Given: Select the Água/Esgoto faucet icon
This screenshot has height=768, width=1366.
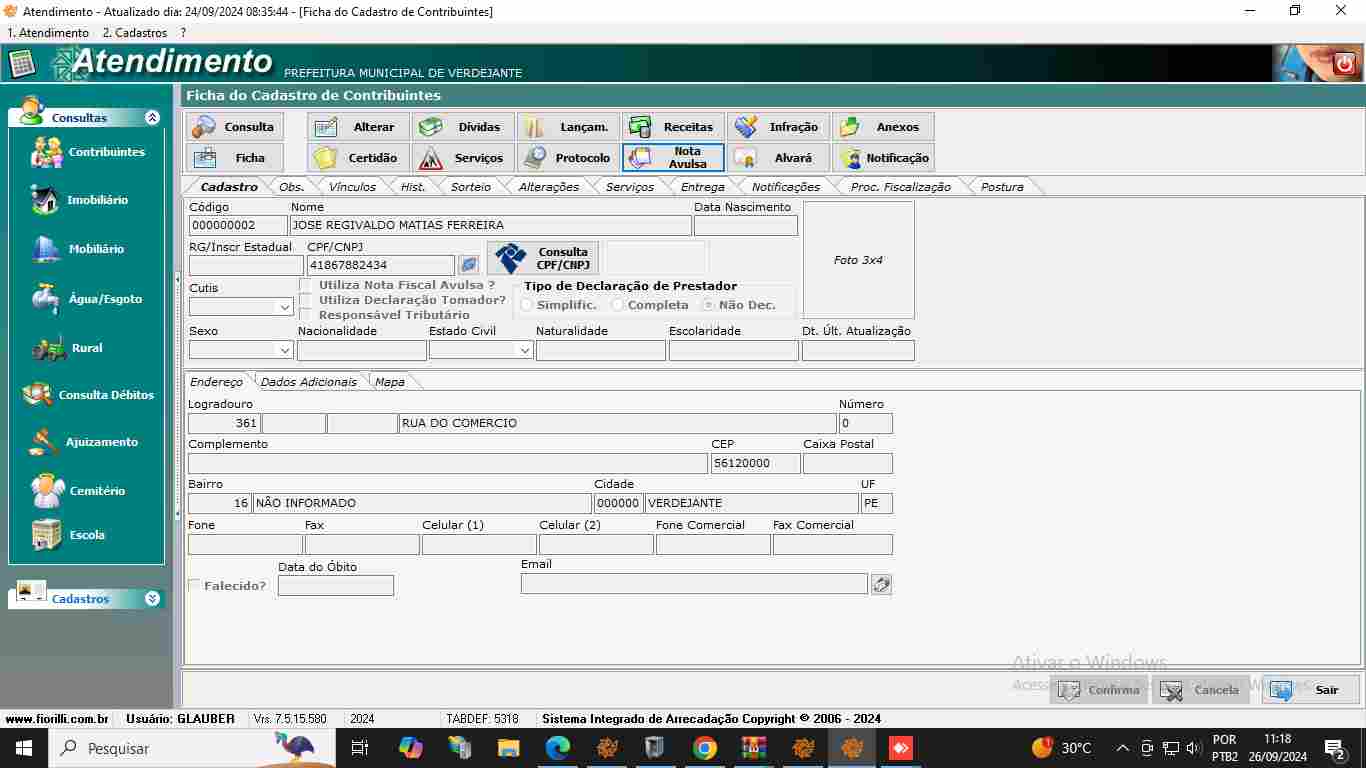Looking at the screenshot, I should [x=45, y=299].
